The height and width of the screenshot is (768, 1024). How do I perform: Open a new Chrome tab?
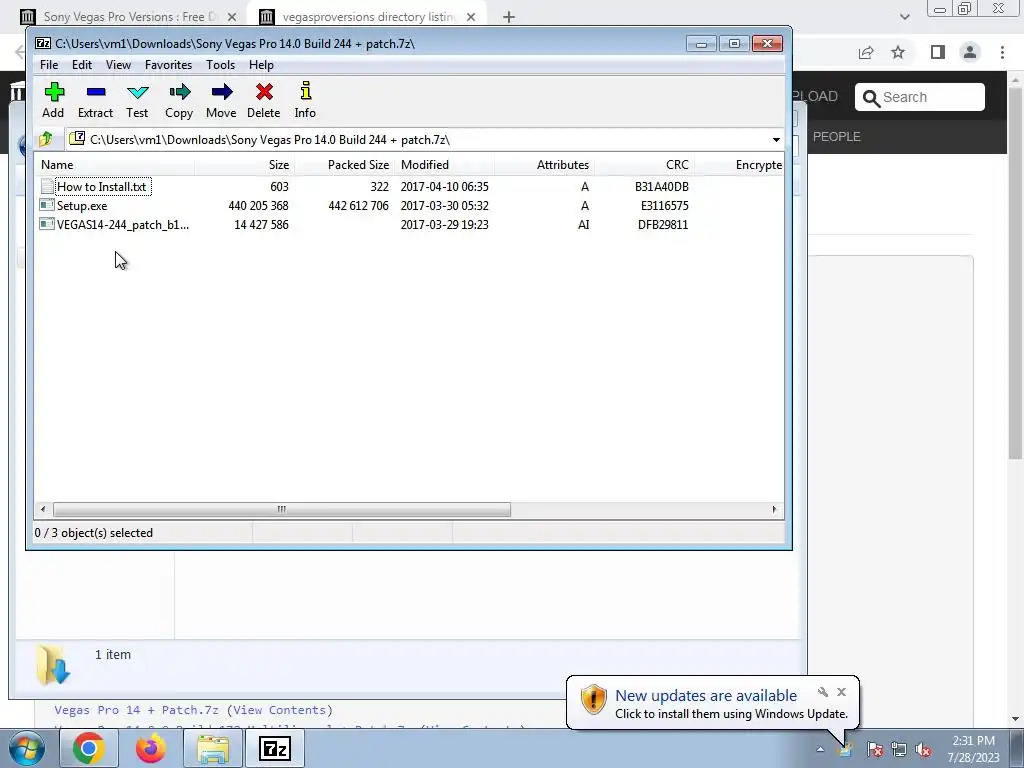point(509,17)
